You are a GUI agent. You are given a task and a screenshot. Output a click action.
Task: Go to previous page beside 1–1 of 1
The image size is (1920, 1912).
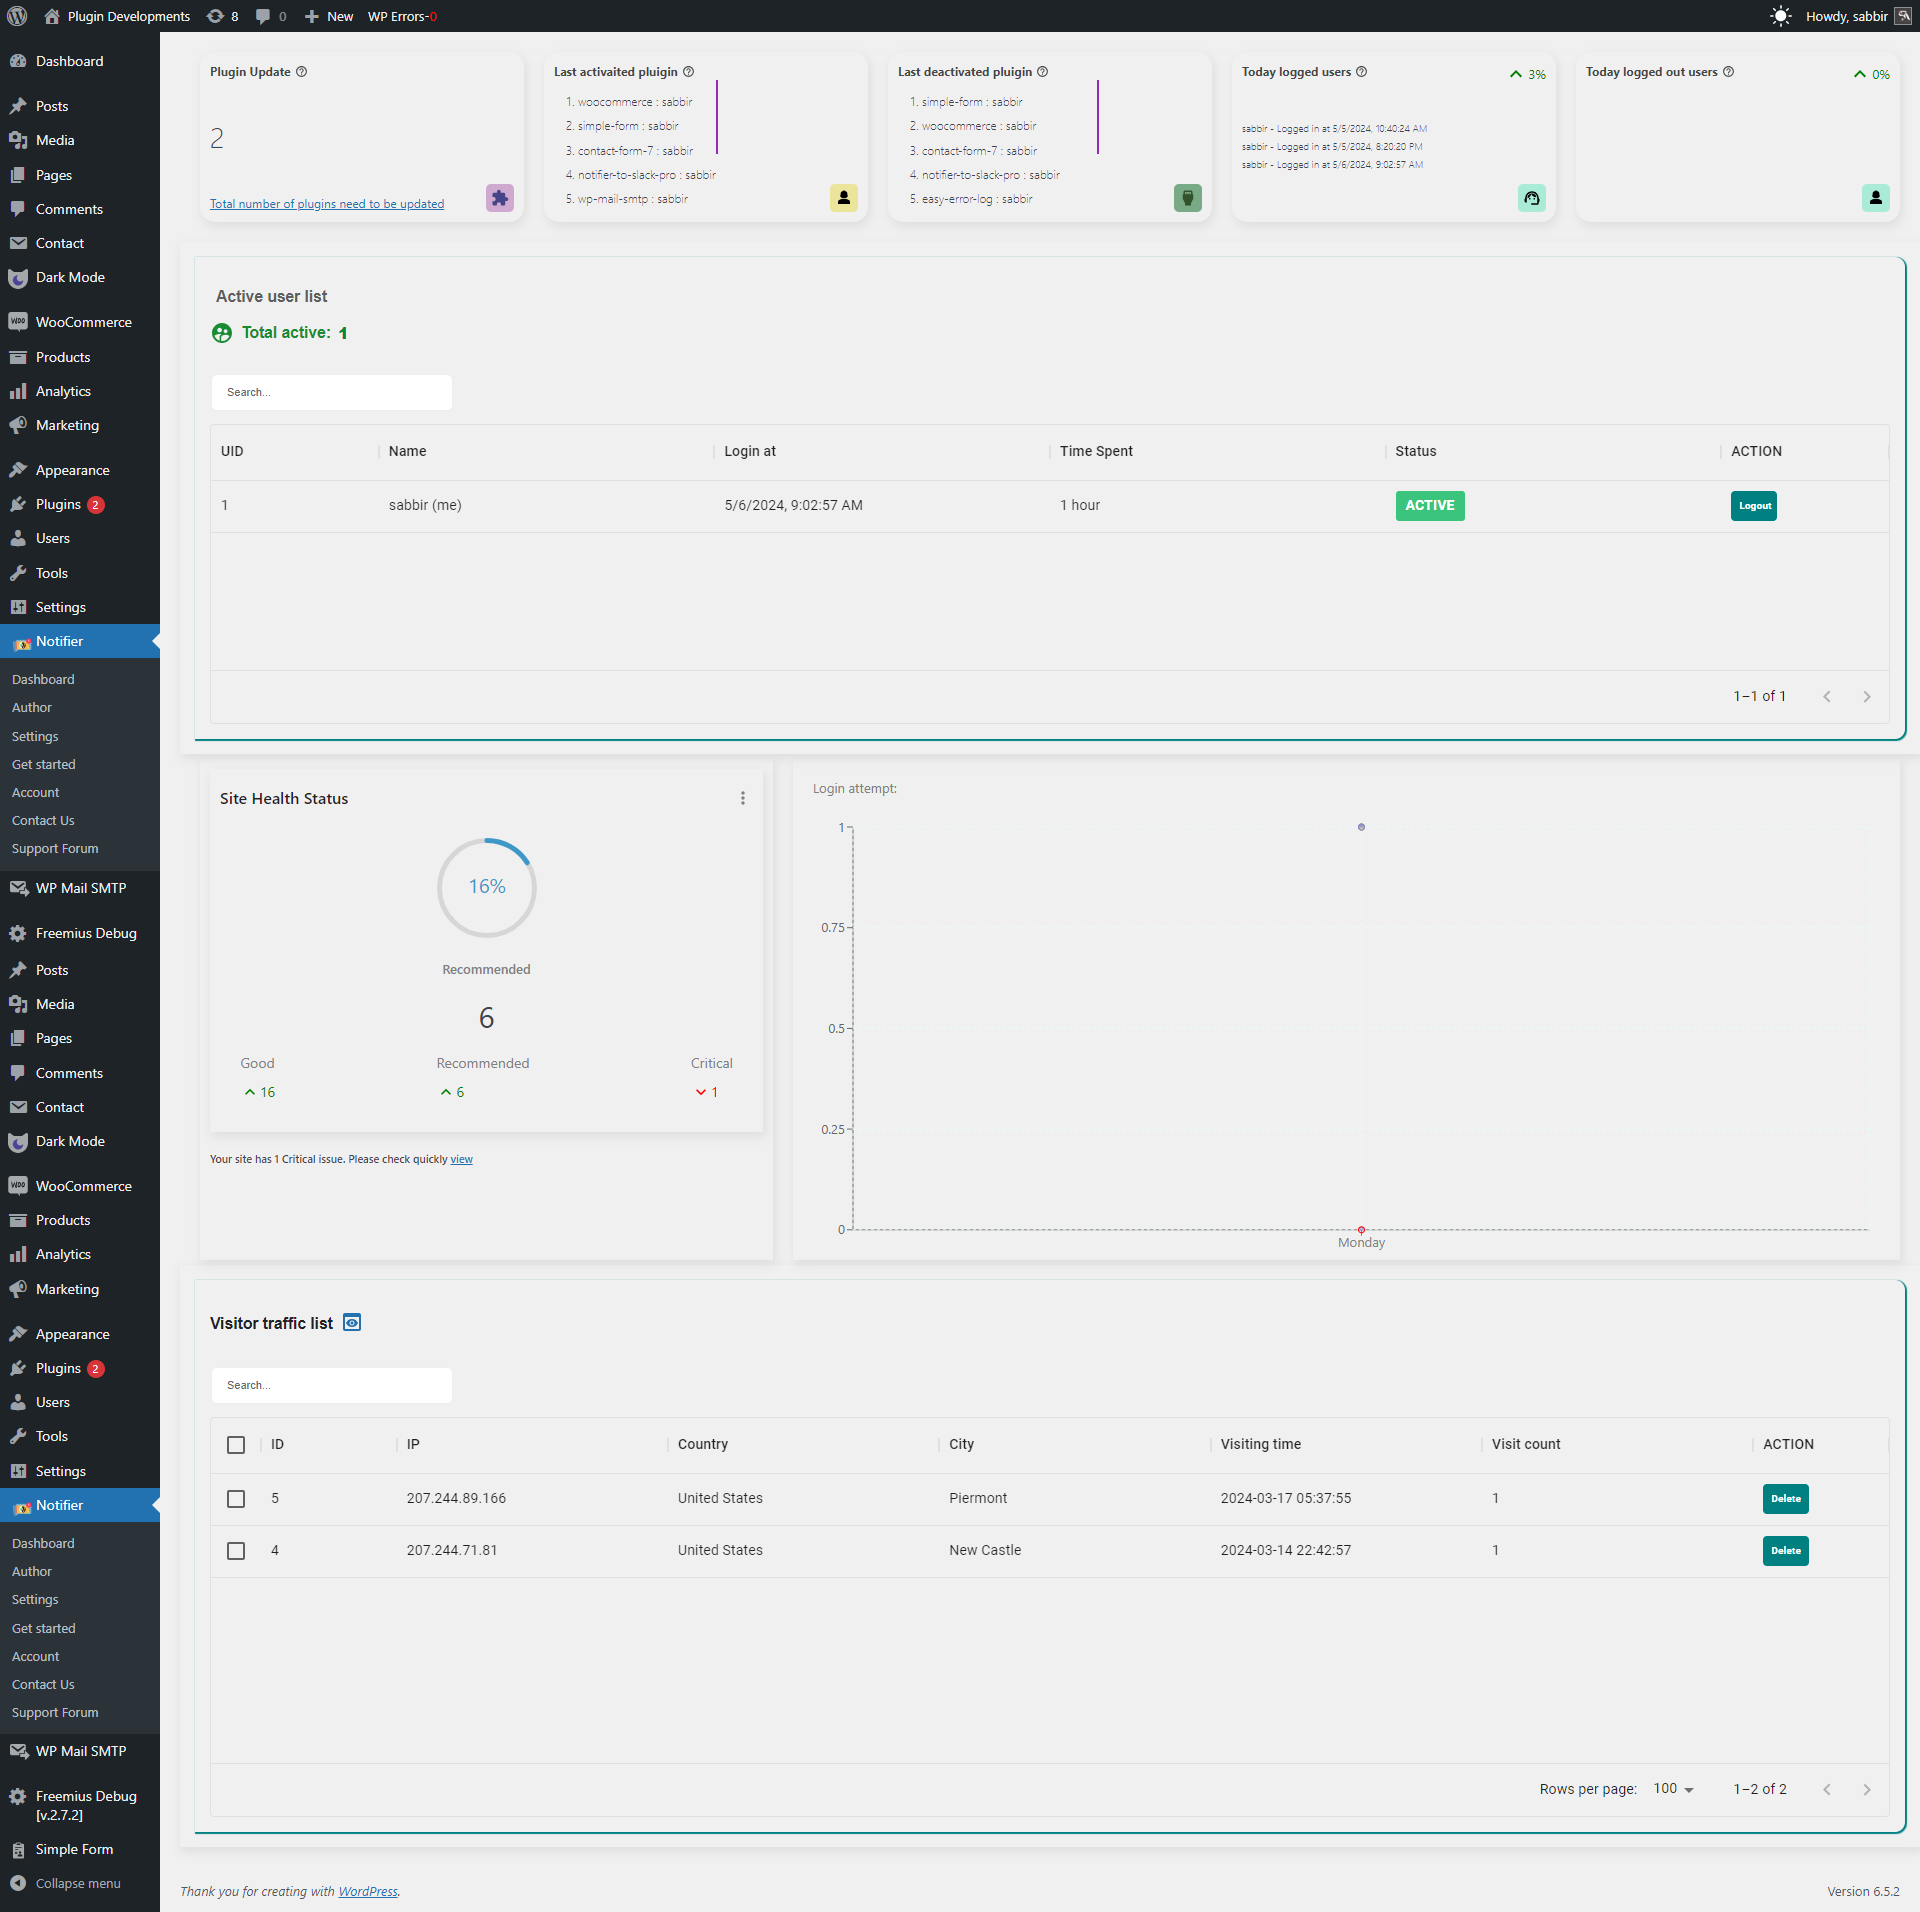coord(1827,696)
